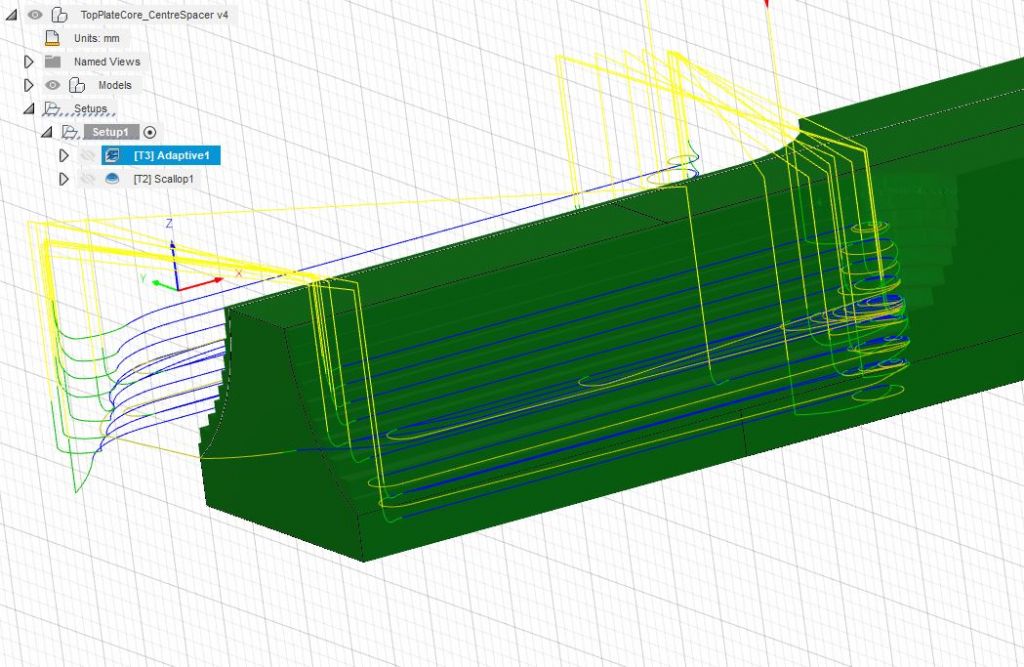Collapse the Setups node
The height and width of the screenshot is (667, 1024).
point(29,108)
